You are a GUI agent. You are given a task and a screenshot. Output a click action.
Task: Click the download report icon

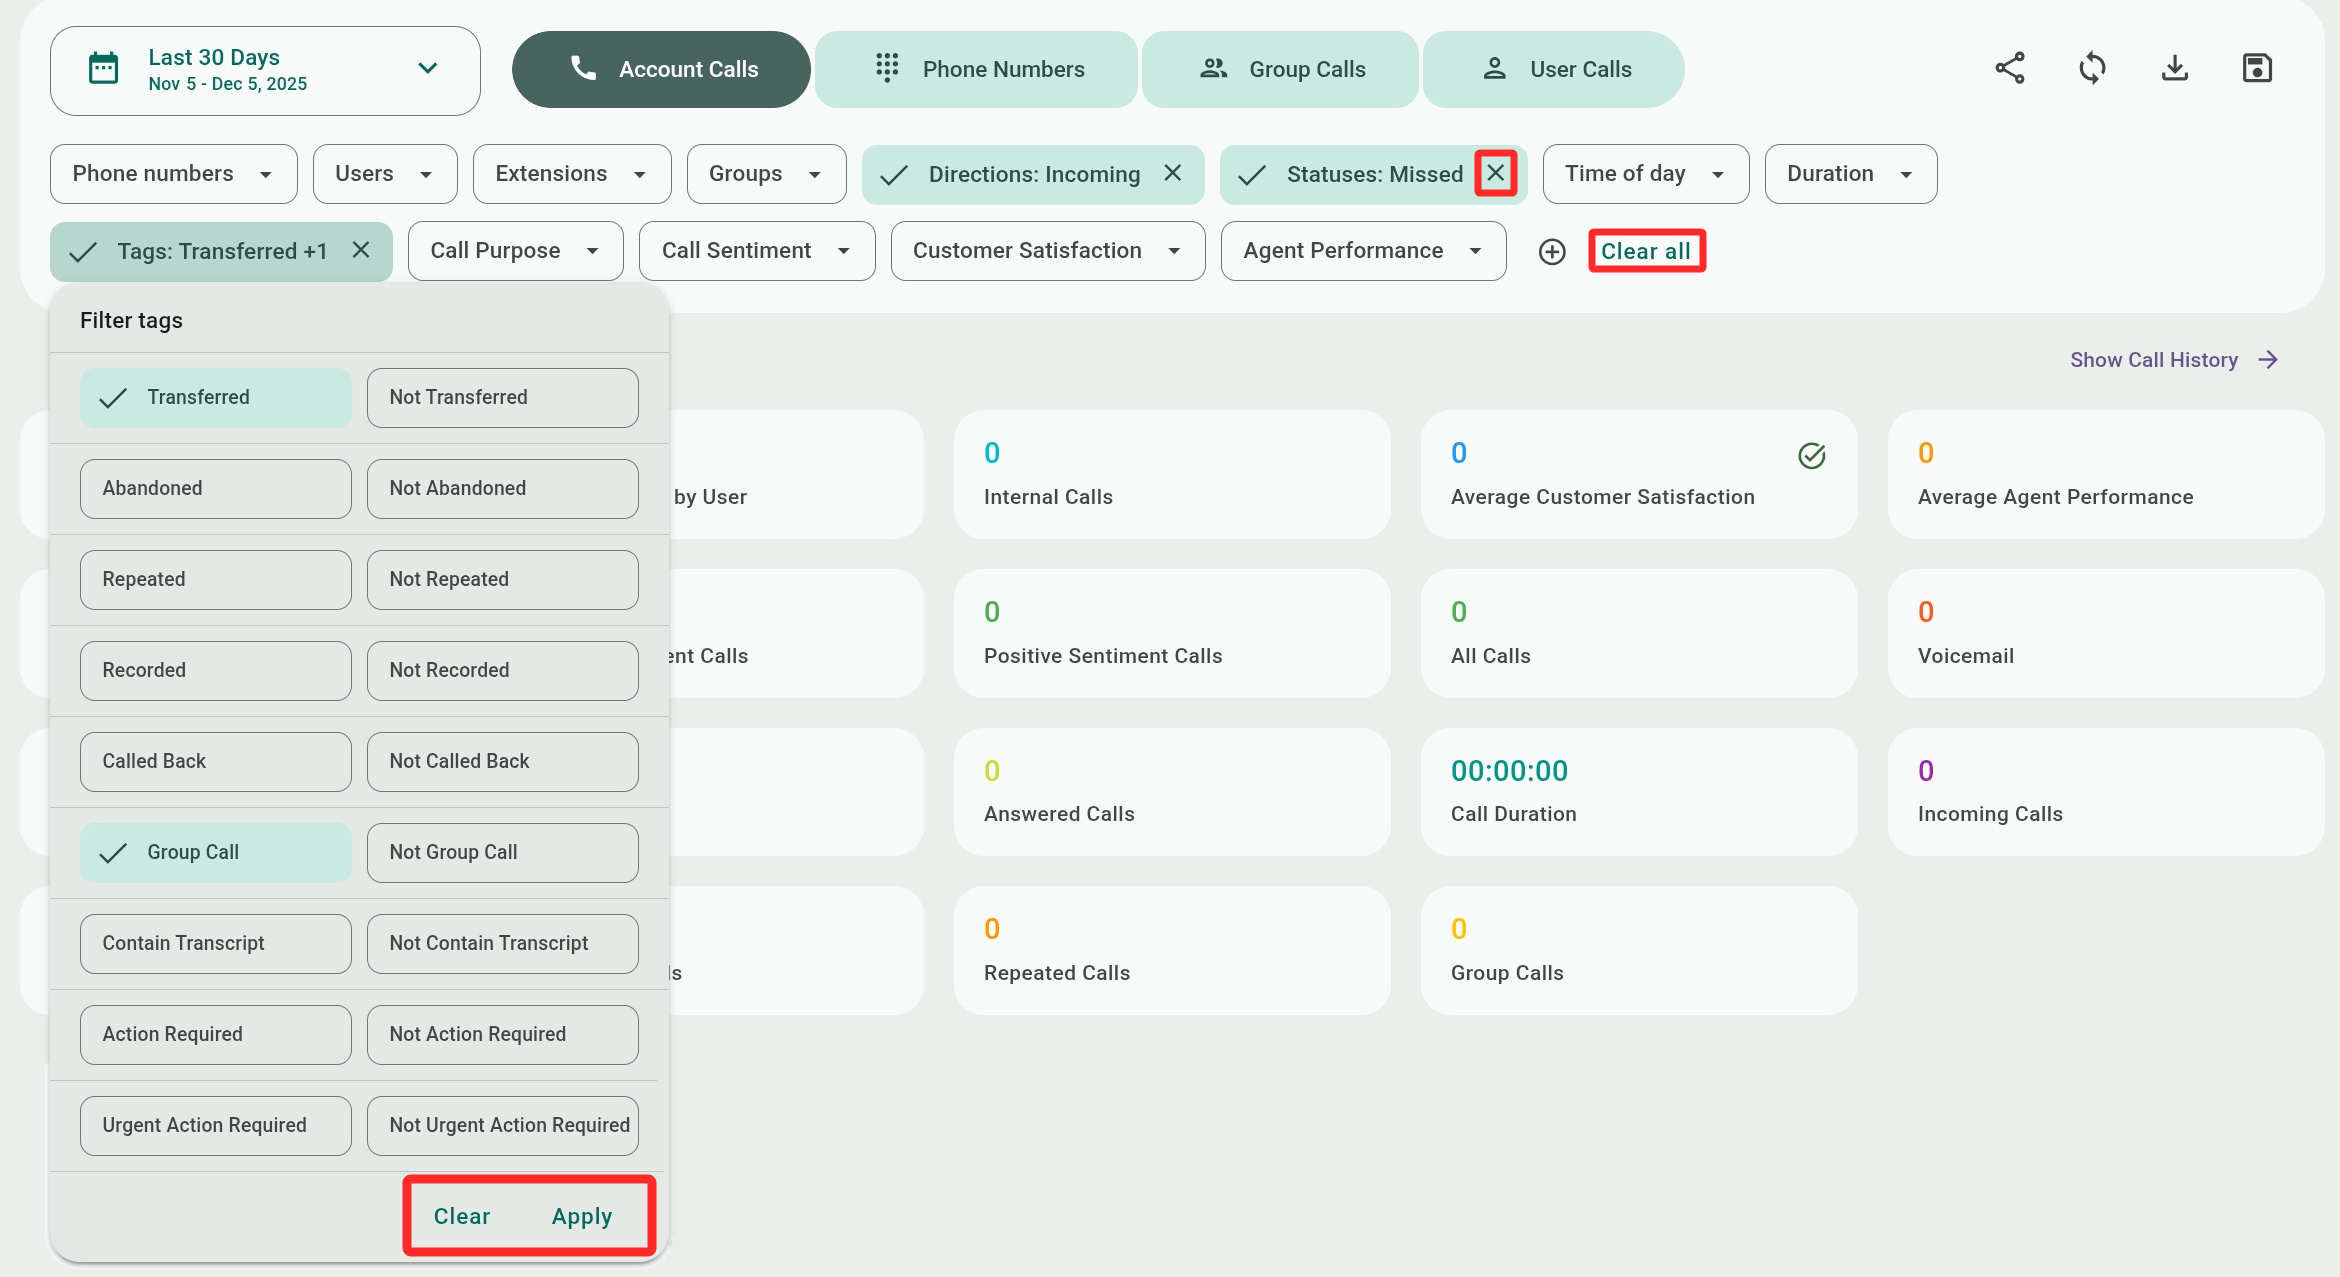2174,69
